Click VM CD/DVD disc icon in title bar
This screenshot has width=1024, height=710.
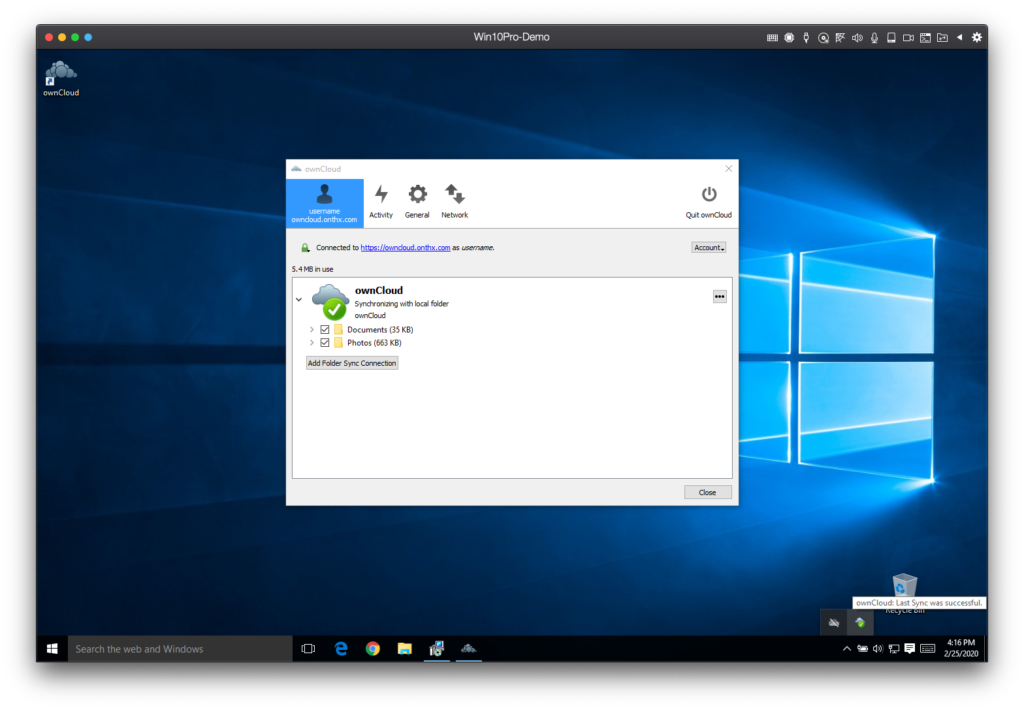[824, 38]
